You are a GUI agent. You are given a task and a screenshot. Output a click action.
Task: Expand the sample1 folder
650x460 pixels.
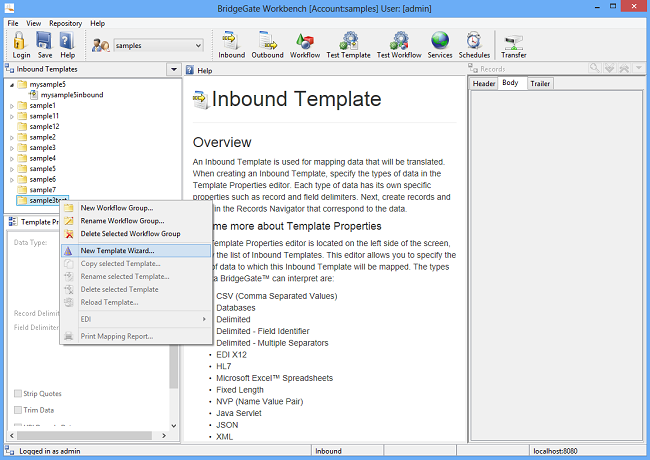click(x=12, y=106)
